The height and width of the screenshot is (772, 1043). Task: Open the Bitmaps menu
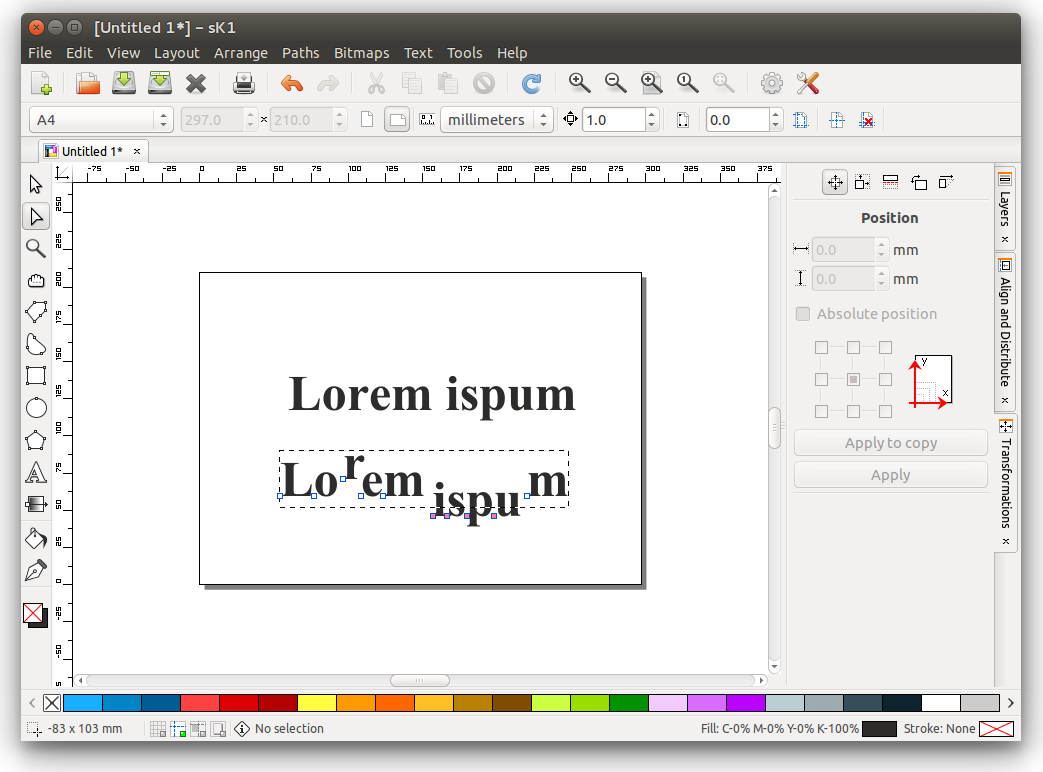361,53
